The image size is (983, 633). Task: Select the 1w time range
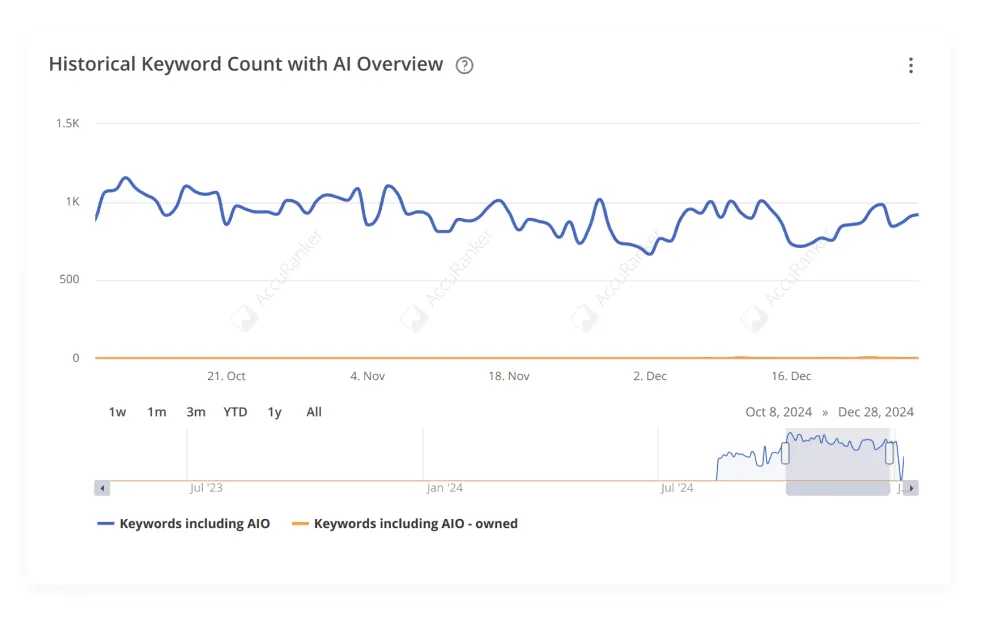tap(117, 412)
